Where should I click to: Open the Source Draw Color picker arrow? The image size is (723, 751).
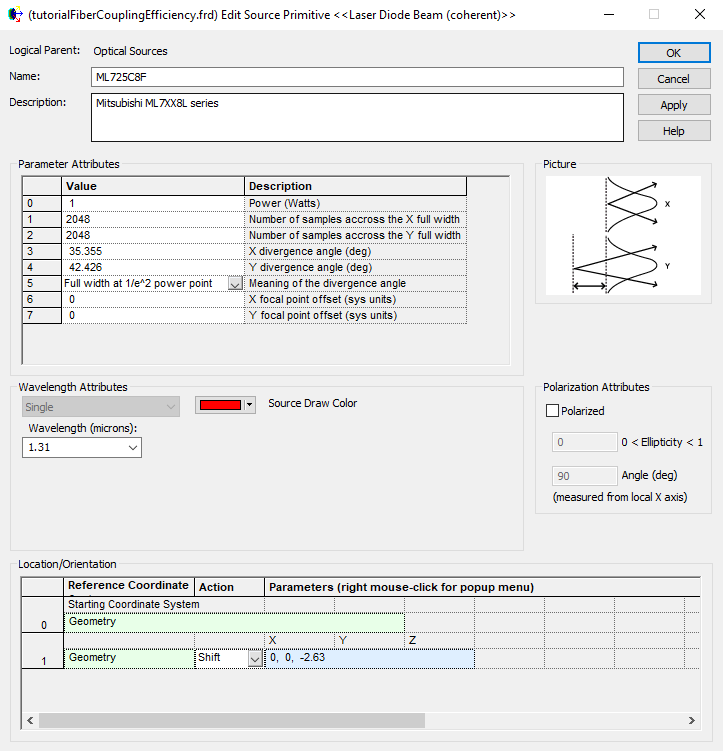(250, 405)
